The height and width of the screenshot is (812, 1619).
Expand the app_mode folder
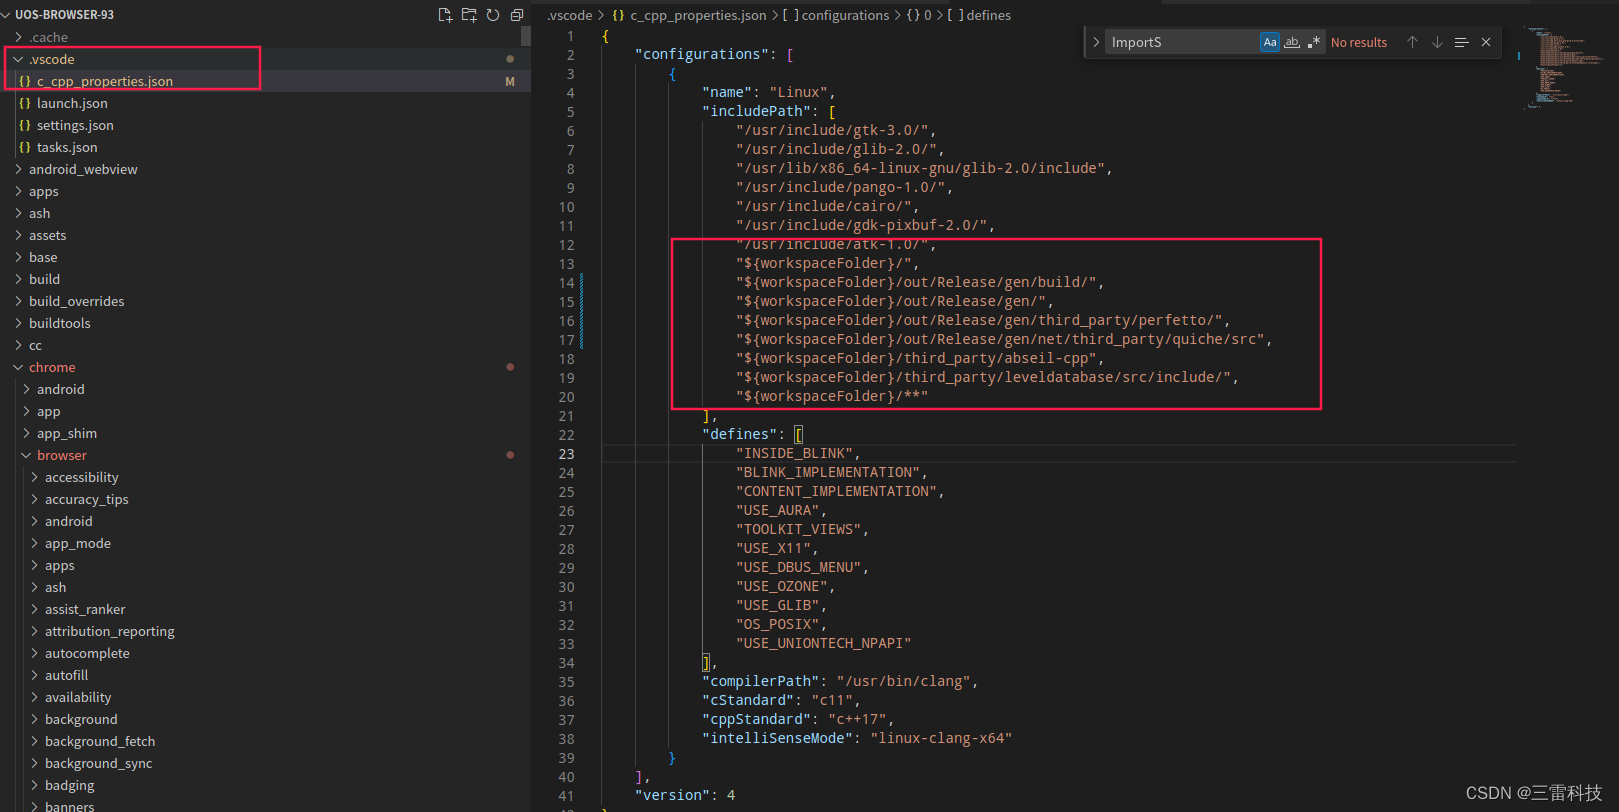pos(265,543)
